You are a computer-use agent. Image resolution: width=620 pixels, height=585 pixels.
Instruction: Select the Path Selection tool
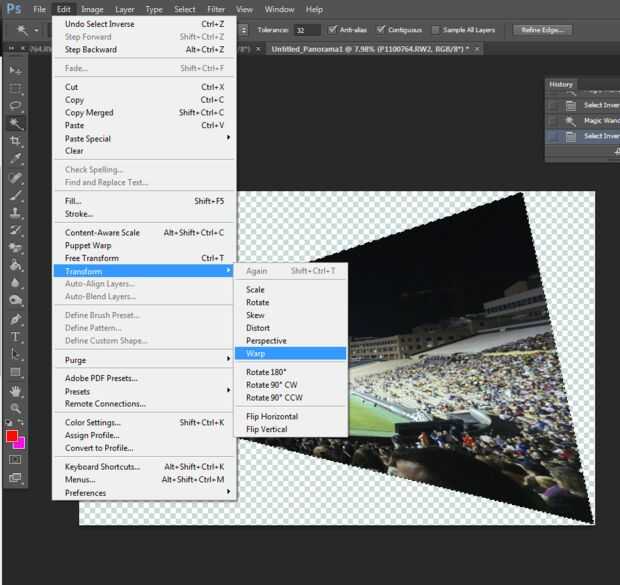pos(15,354)
